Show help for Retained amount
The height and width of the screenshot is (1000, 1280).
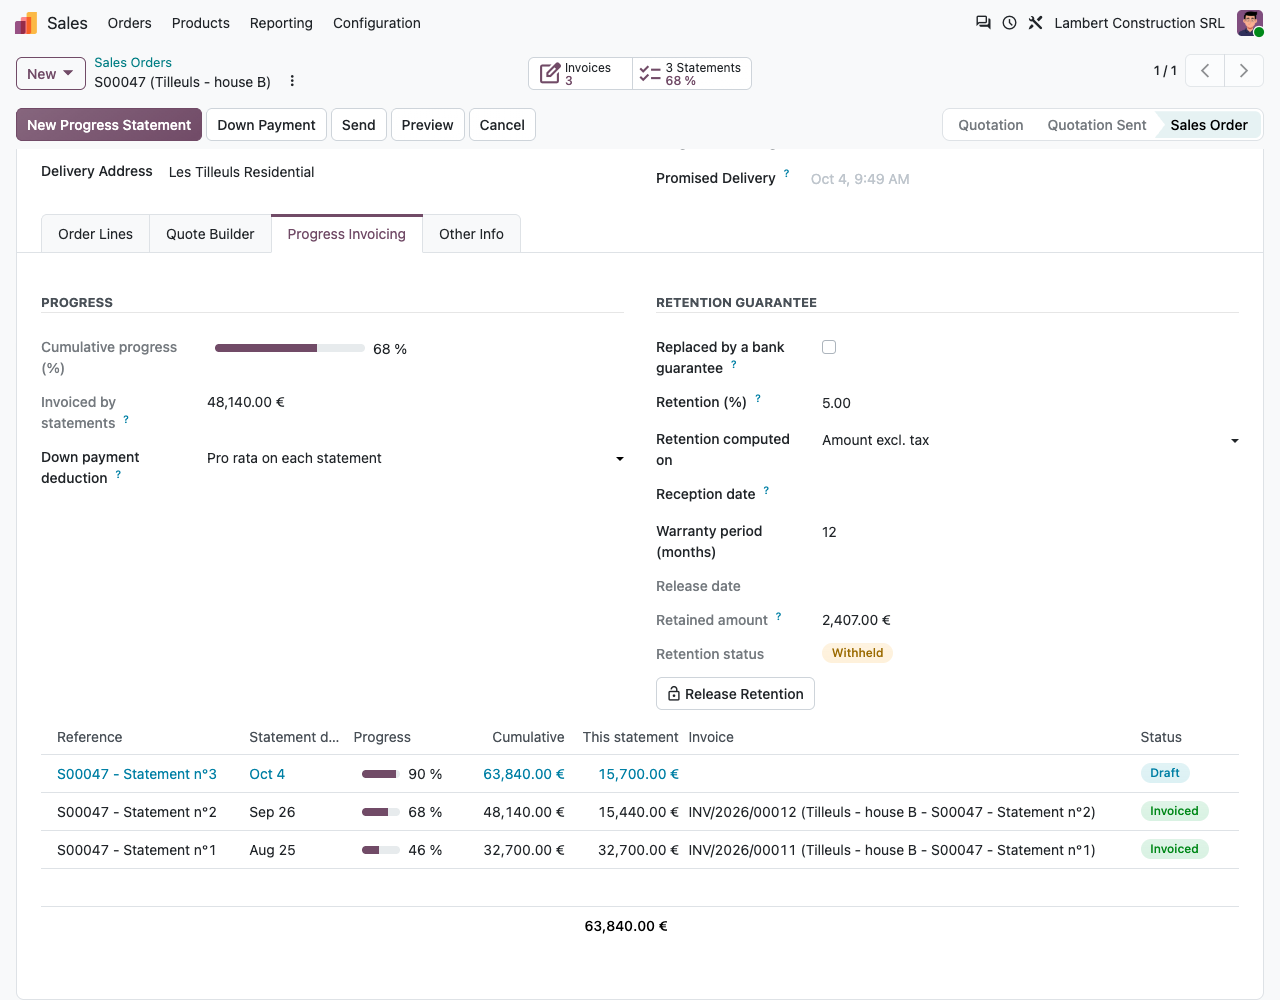tap(778, 616)
